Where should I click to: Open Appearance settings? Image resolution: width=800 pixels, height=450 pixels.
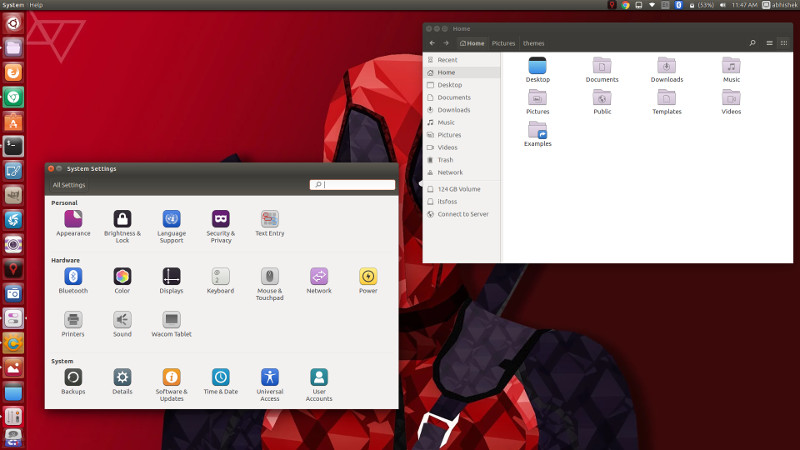click(x=73, y=223)
